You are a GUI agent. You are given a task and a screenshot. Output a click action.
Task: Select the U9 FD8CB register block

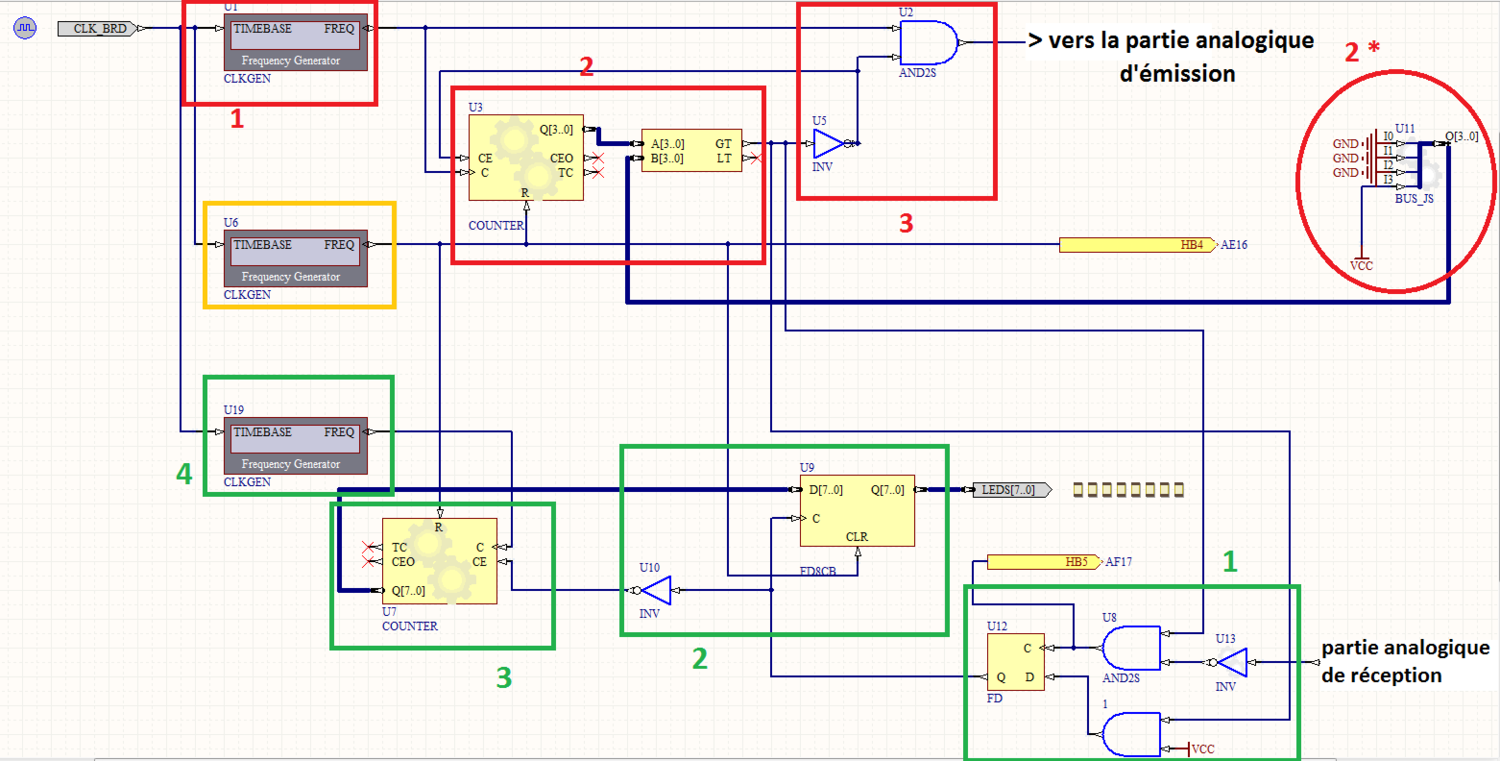[x=856, y=511]
